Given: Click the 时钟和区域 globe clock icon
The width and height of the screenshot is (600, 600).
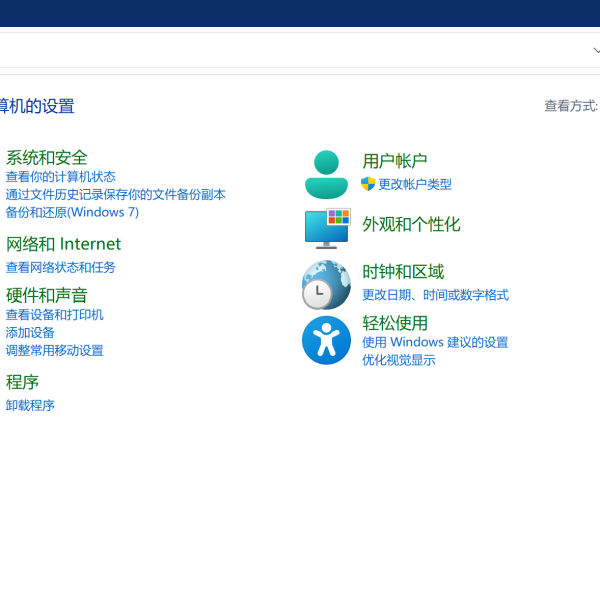Looking at the screenshot, I should (326, 285).
